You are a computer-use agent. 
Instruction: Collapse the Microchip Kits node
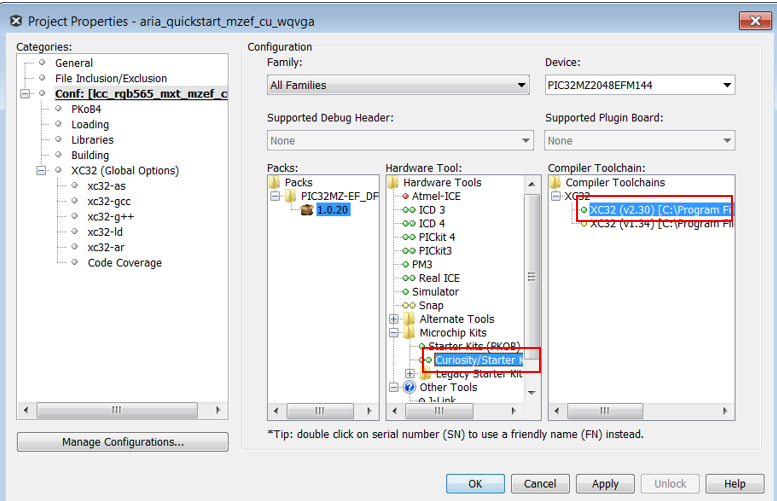click(x=393, y=333)
